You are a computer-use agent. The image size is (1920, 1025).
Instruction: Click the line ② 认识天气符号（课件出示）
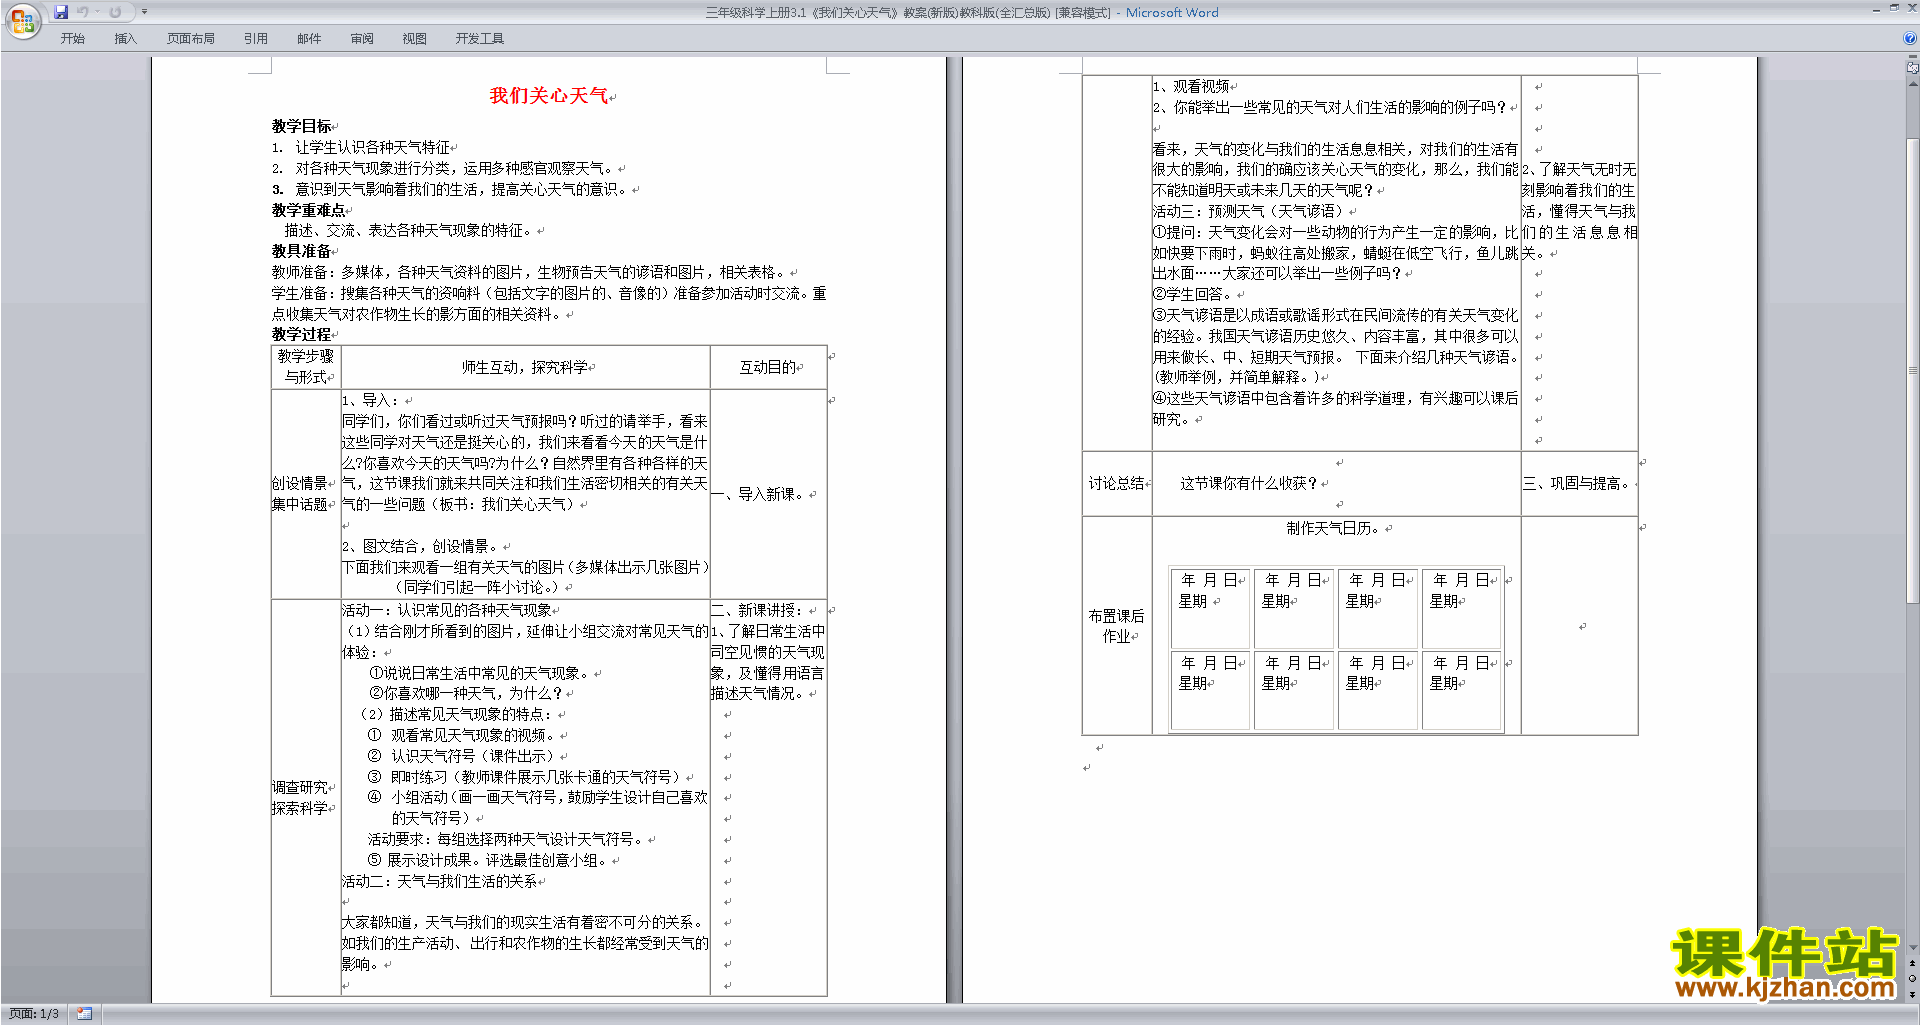[x=461, y=756]
